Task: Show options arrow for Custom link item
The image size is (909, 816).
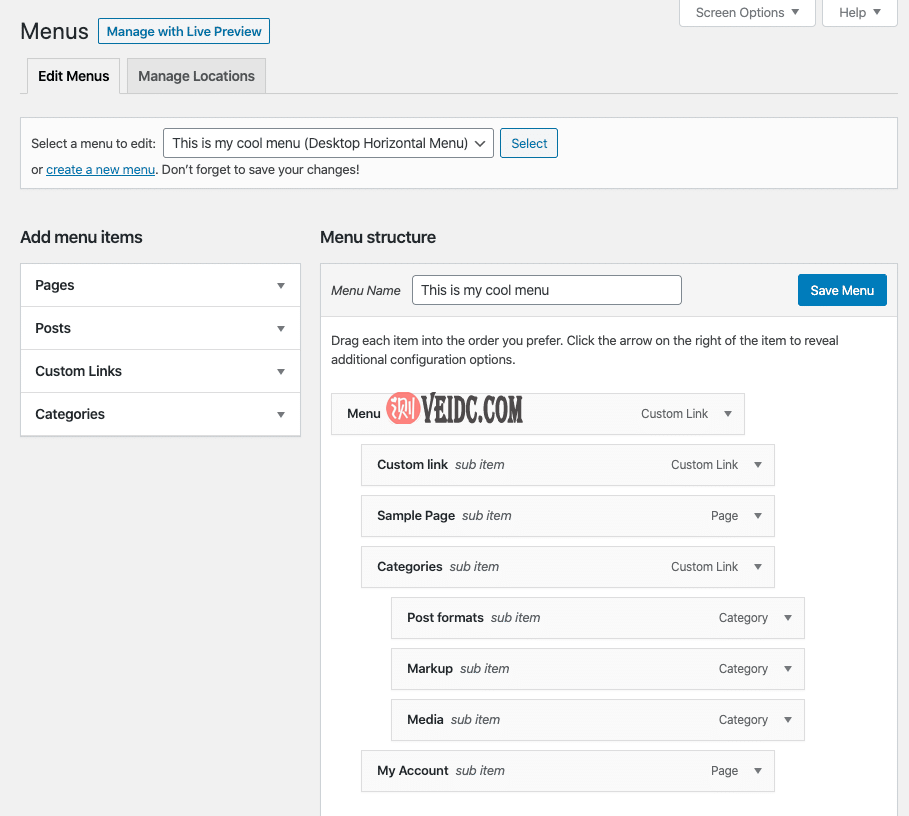Action: [758, 465]
